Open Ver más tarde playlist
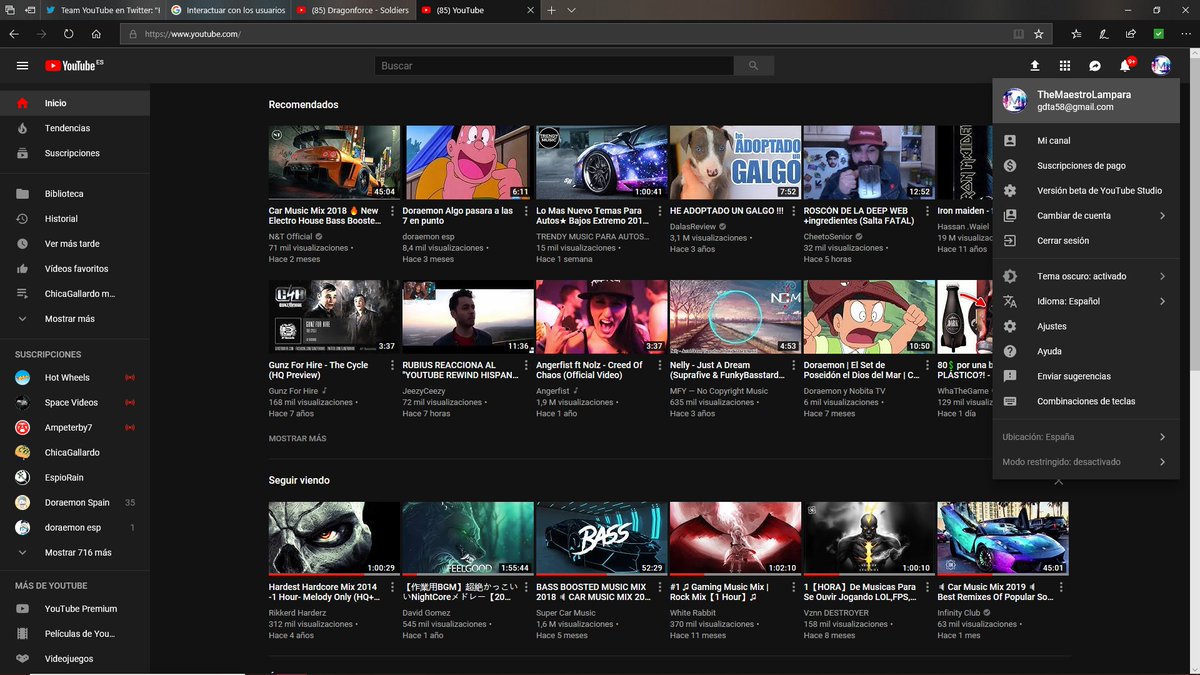 75,244
